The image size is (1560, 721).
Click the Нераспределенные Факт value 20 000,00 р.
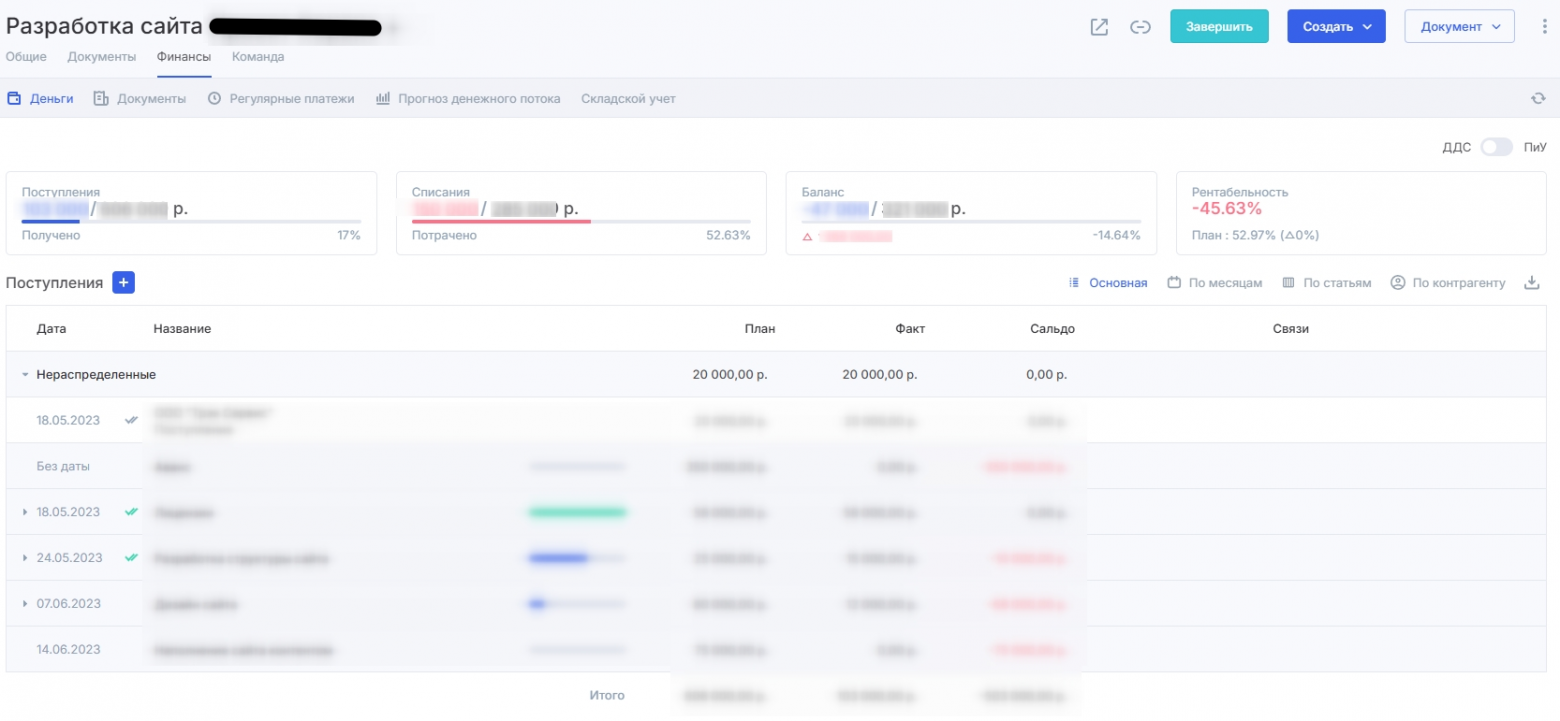tap(880, 375)
